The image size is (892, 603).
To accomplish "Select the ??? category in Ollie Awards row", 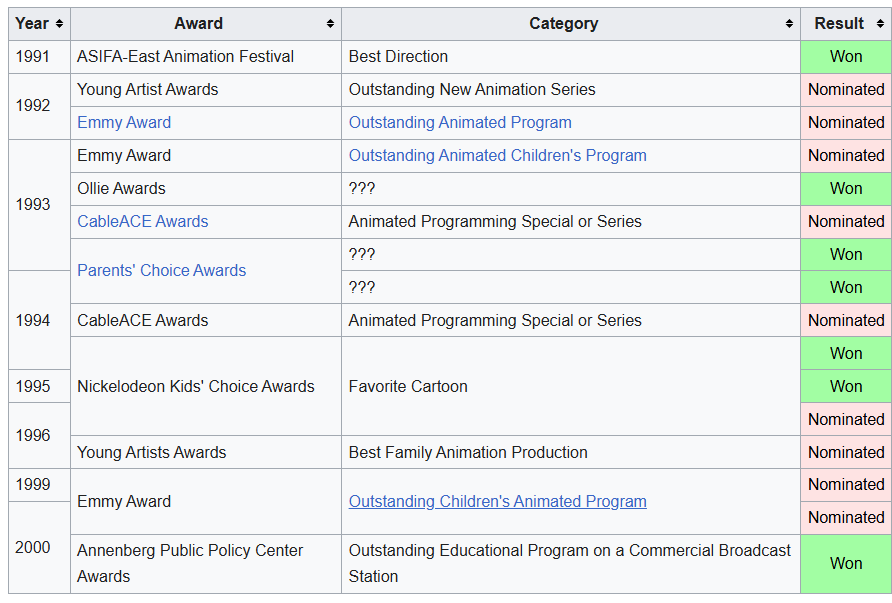I will (571, 189).
